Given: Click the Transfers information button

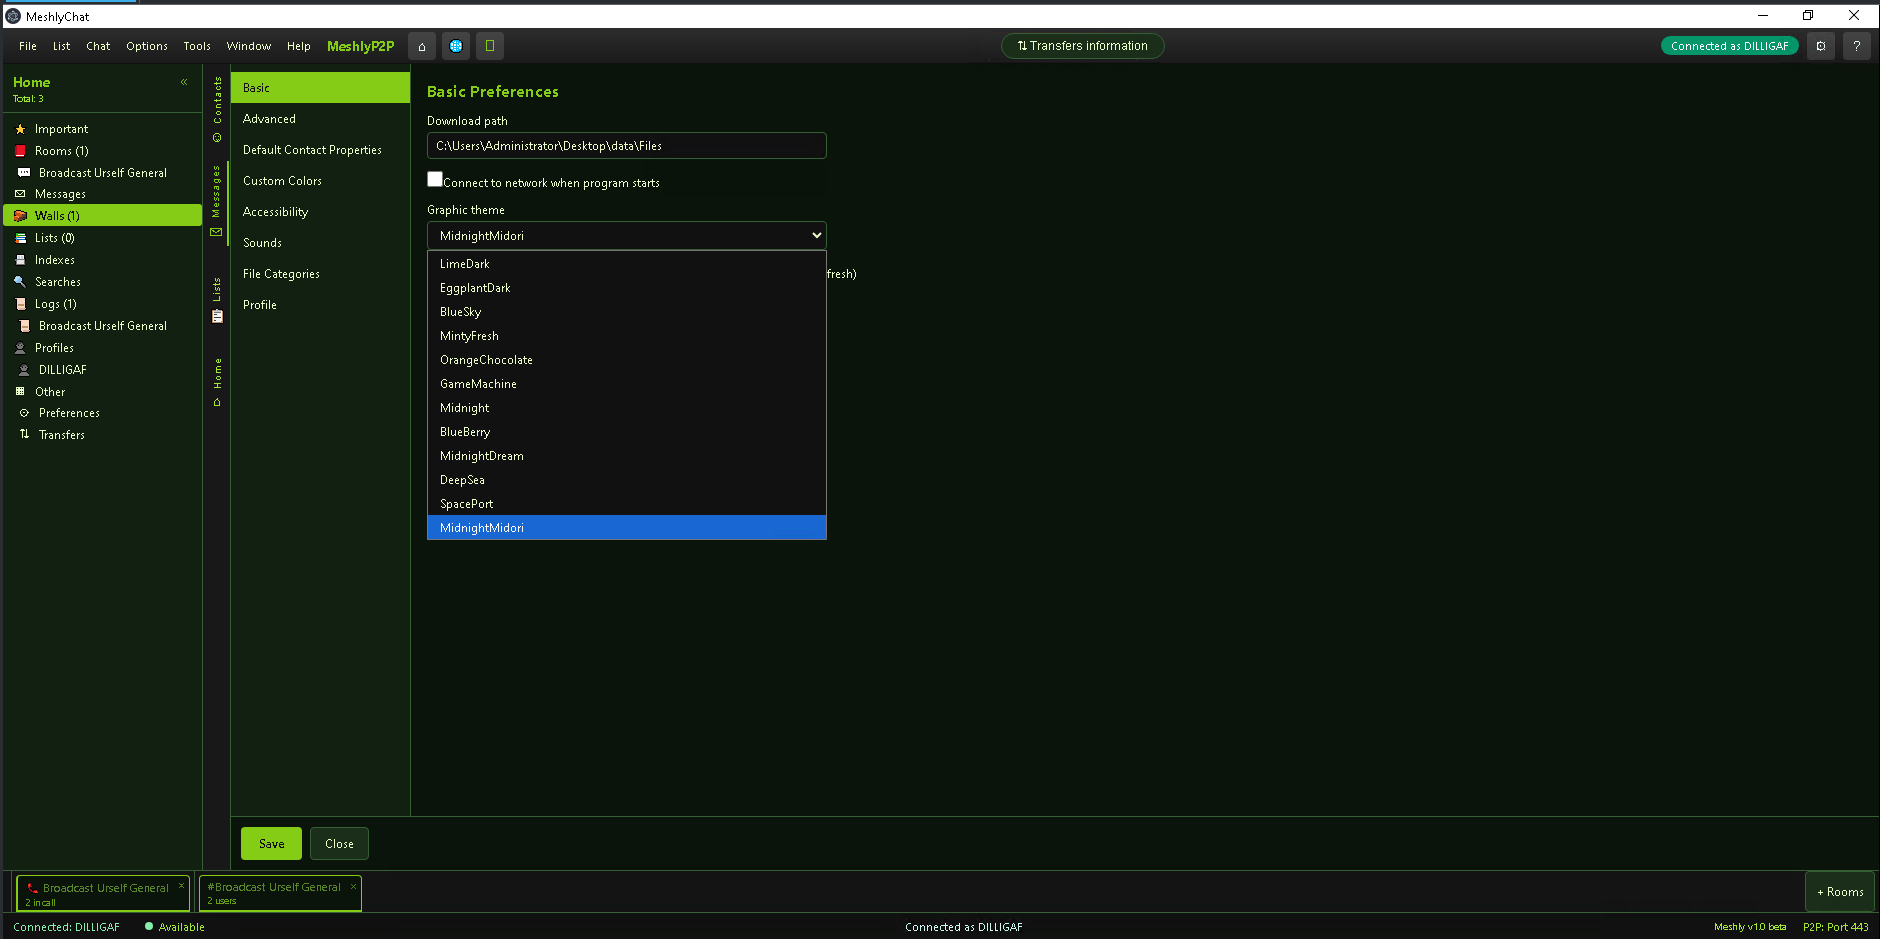Looking at the screenshot, I should point(1083,46).
